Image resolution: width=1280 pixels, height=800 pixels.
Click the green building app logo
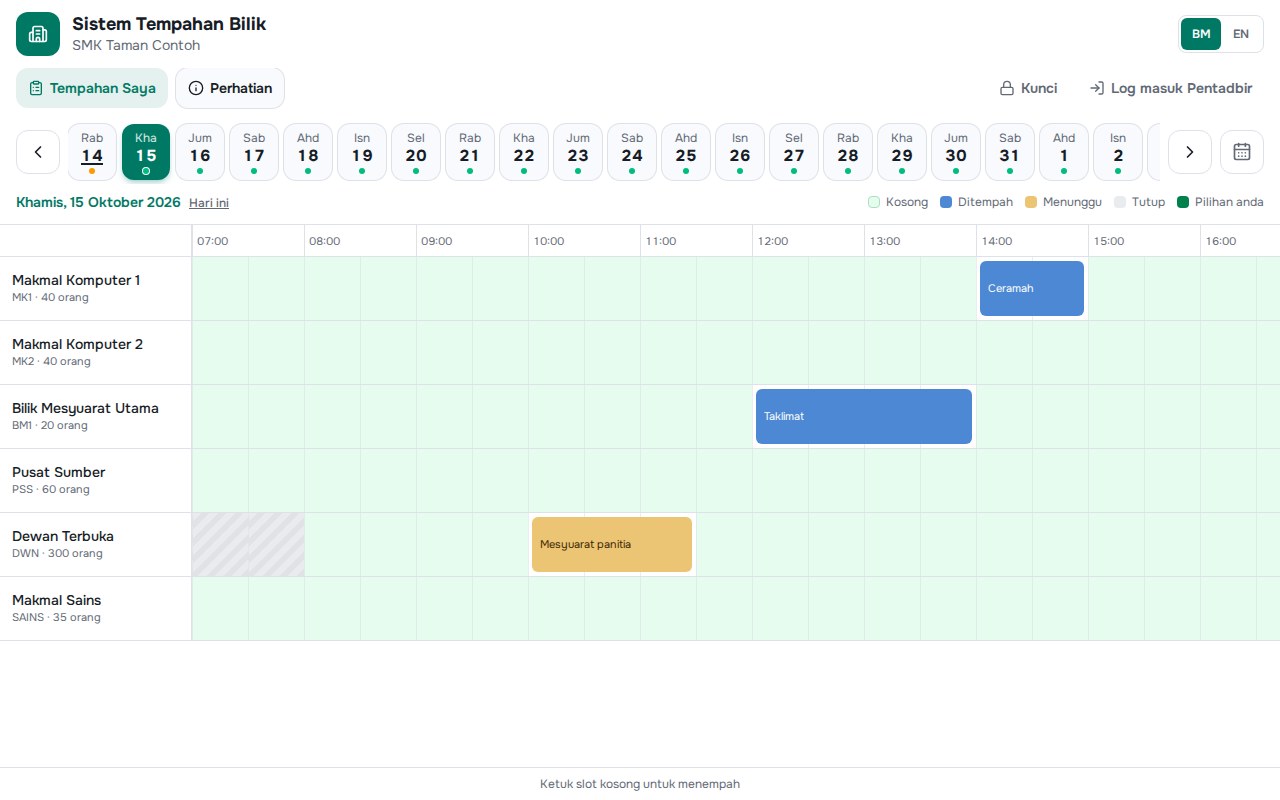coord(38,34)
